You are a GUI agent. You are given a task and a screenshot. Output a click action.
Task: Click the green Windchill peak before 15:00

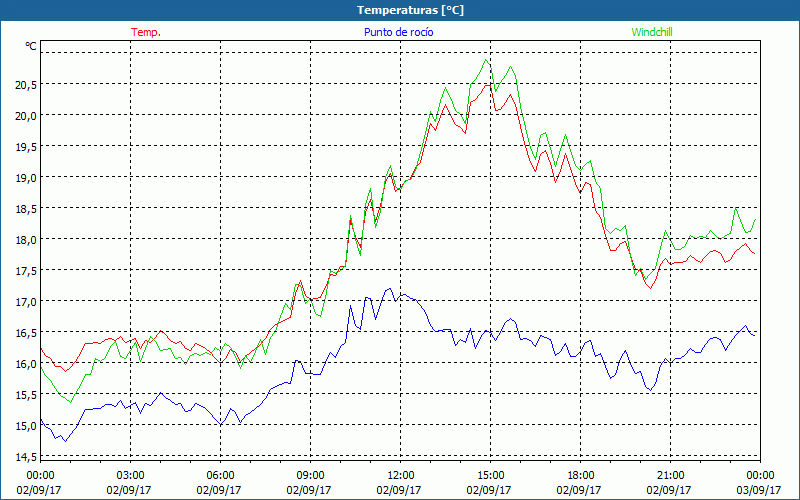pos(486,60)
